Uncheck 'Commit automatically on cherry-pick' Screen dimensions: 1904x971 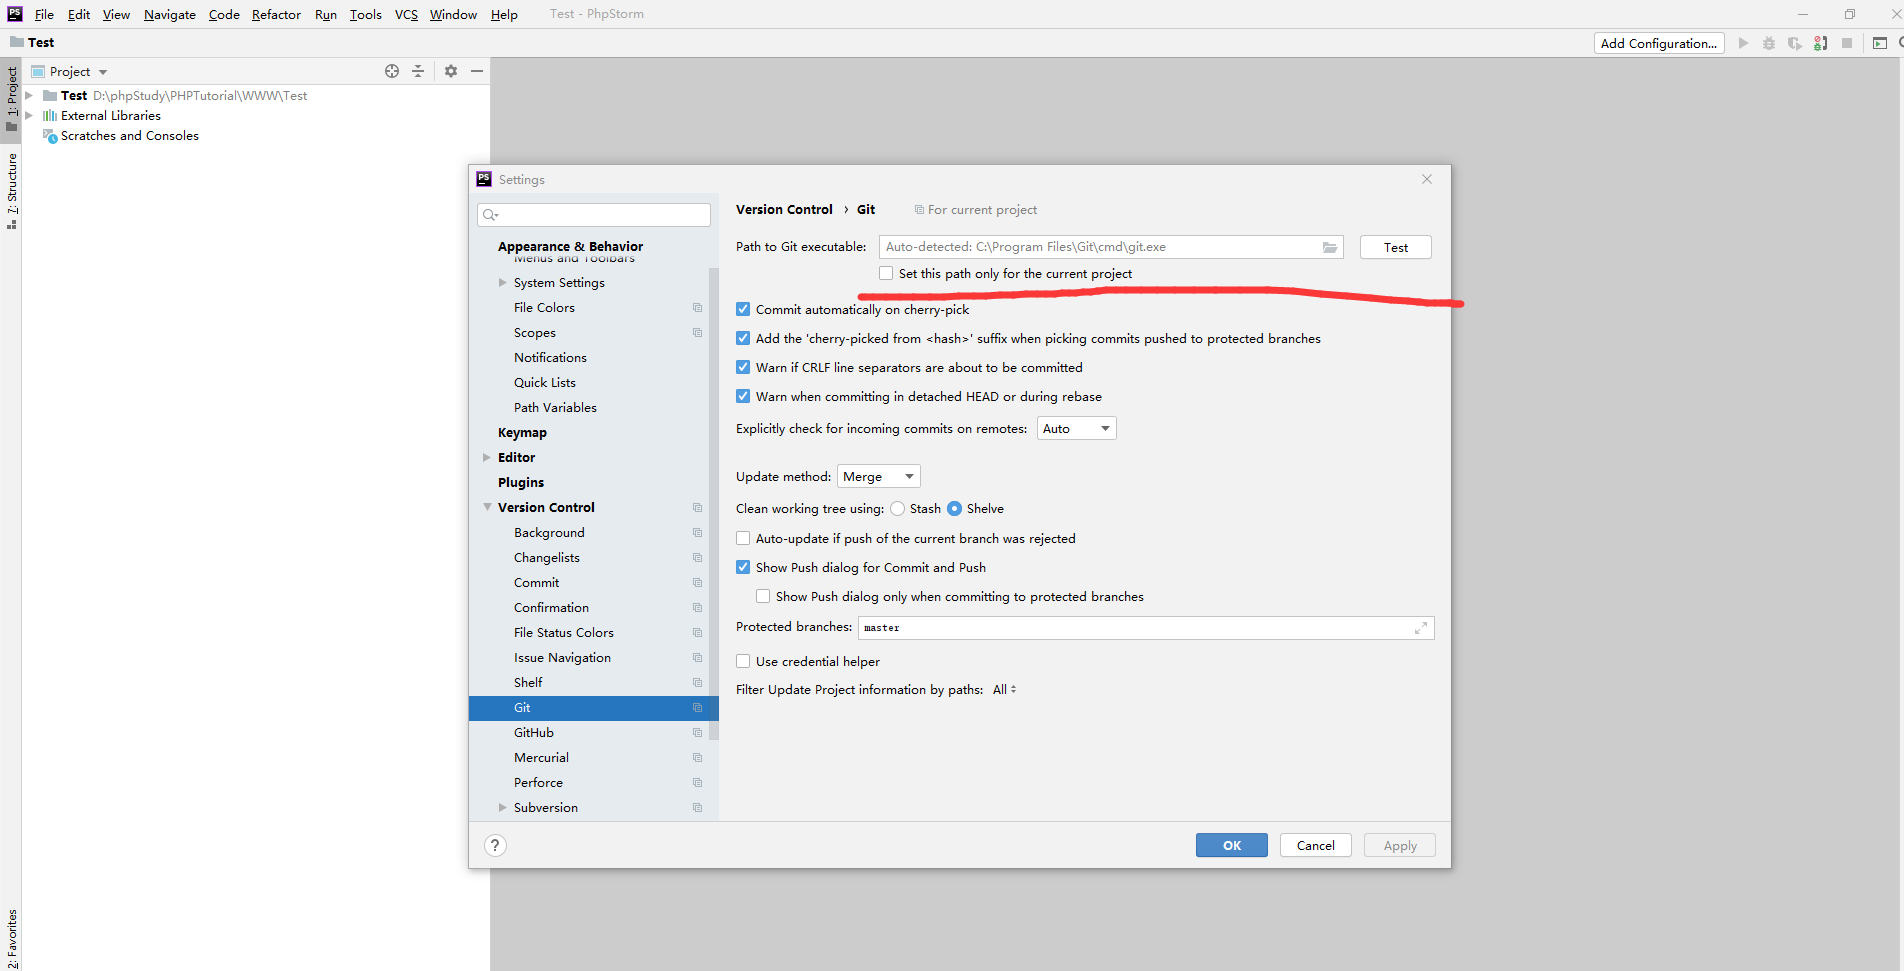click(743, 309)
